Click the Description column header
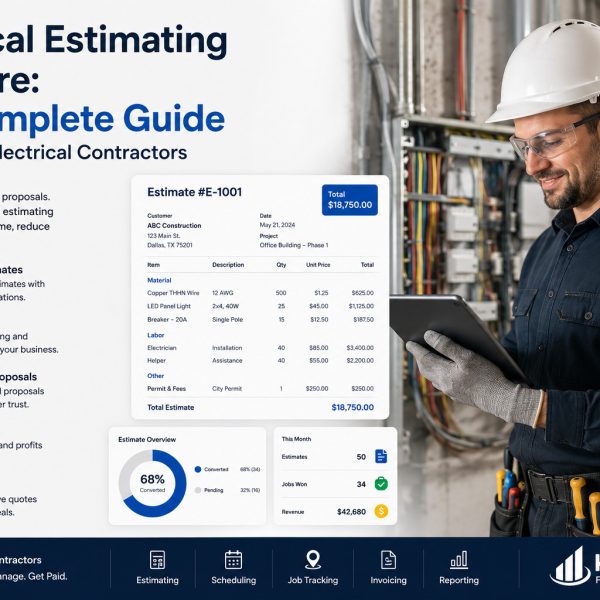This screenshot has height=600, width=600. click(x=228, y=264)
